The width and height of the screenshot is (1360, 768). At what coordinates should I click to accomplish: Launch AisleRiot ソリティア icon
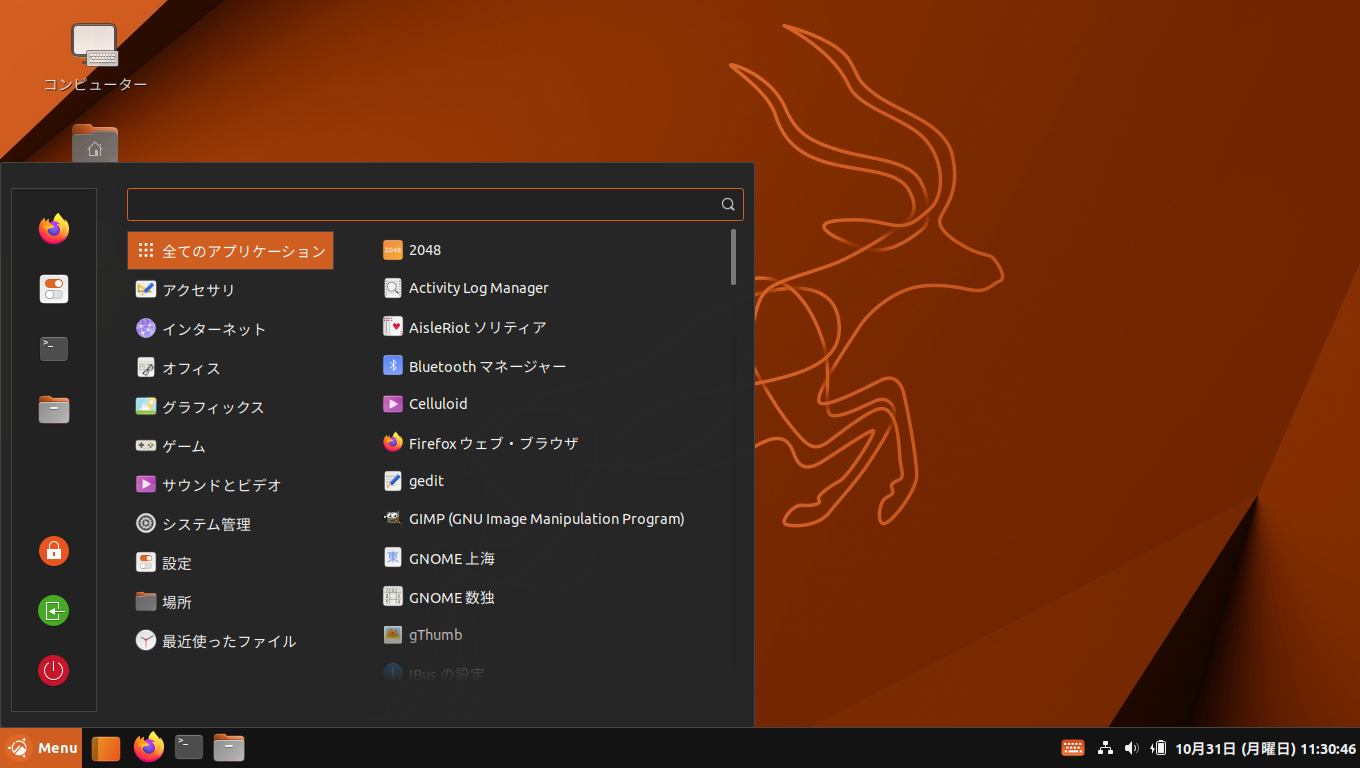pos(393,327)
